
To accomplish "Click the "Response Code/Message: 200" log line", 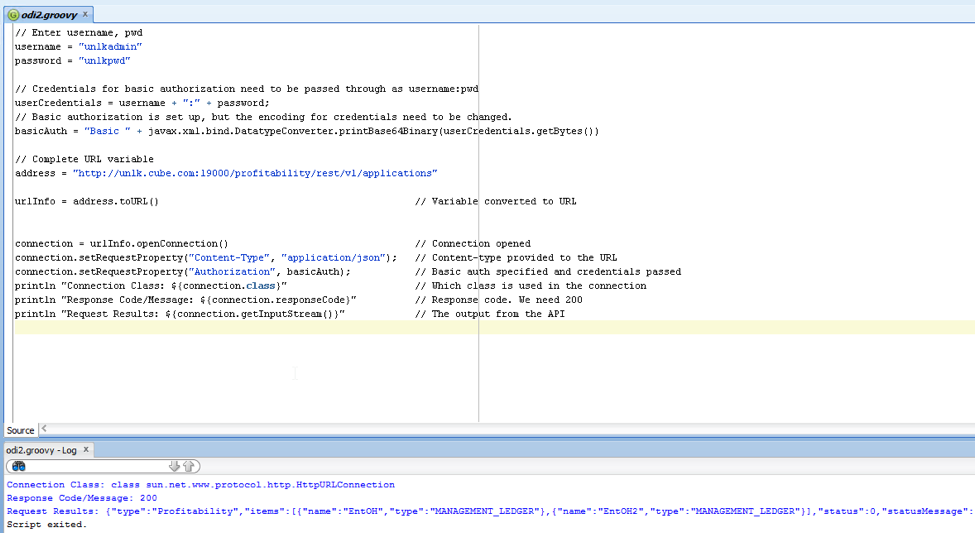I will 82,498.
